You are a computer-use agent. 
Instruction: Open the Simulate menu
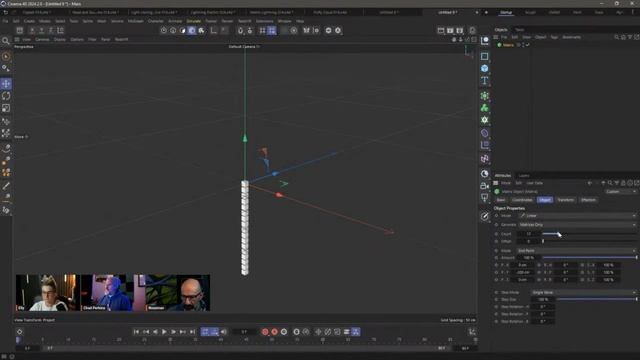pyautogui.click(x=193, y=21)
